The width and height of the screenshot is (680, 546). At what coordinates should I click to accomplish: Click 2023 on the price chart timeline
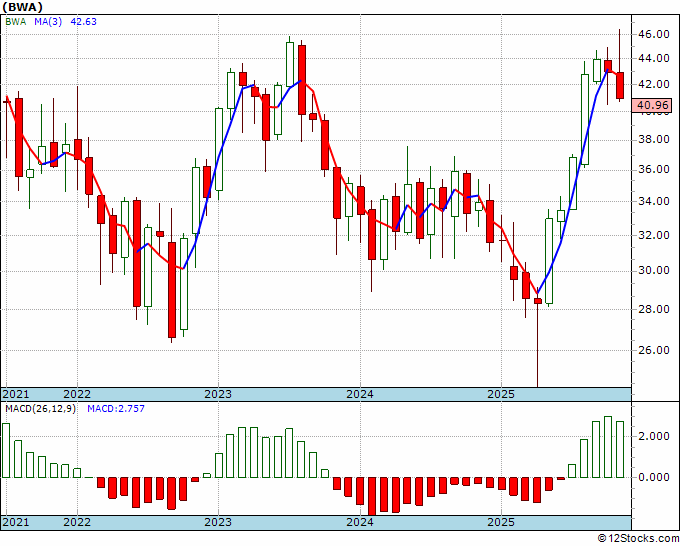click(218, 394)
